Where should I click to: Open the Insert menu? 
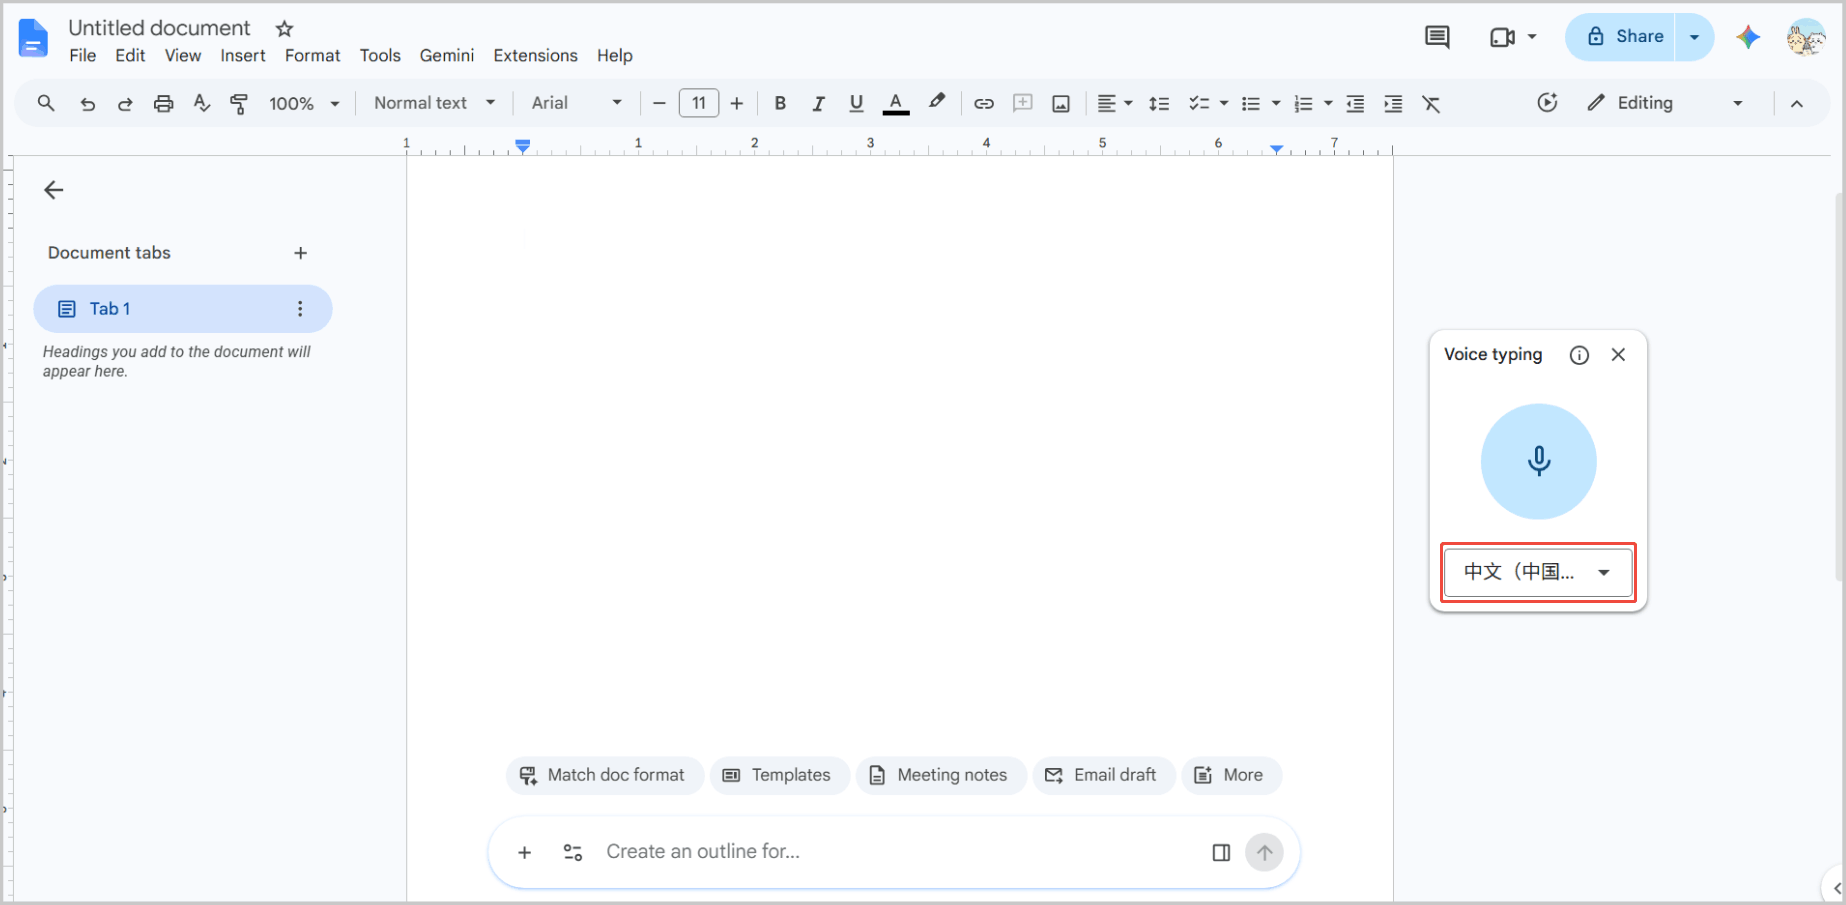243,56
